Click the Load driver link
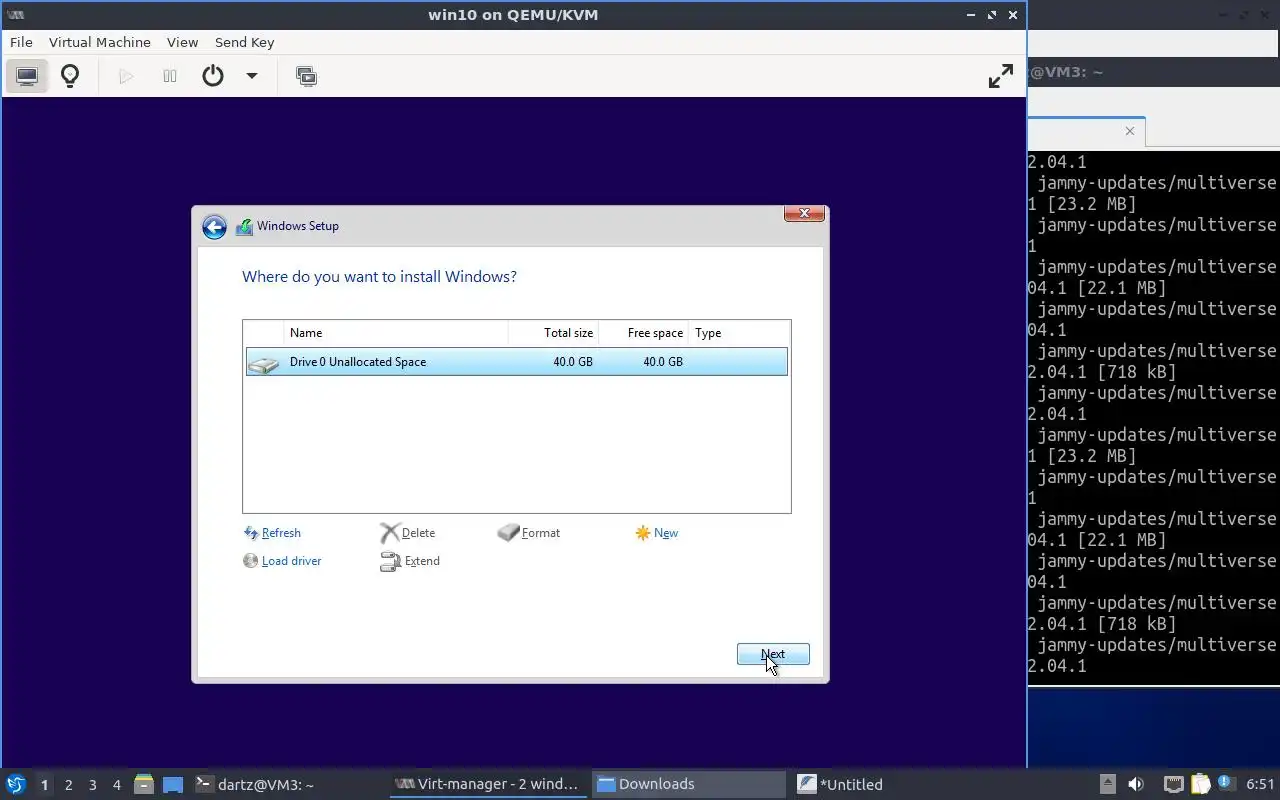The height and width of the screenshot is (800, 1280). pos(291,561)
